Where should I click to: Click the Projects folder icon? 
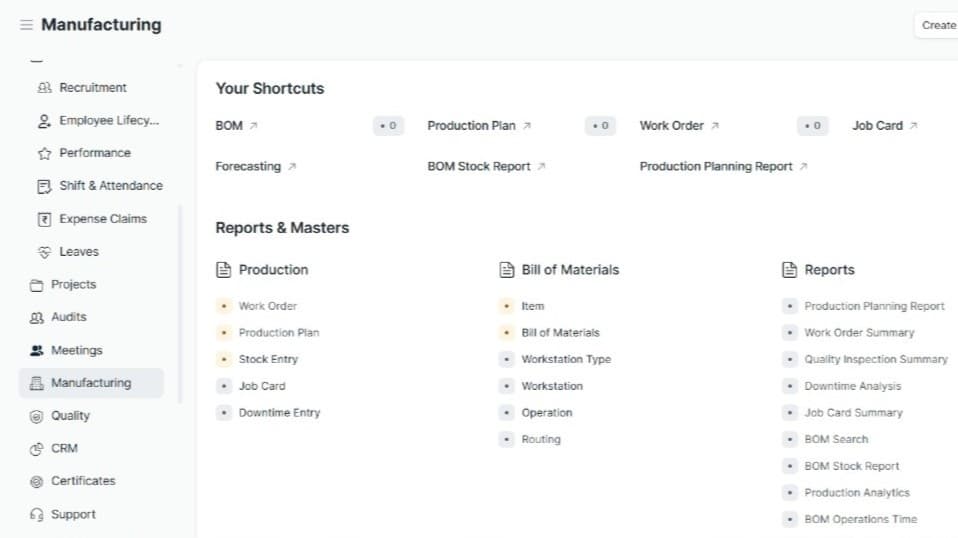(36, 285)
